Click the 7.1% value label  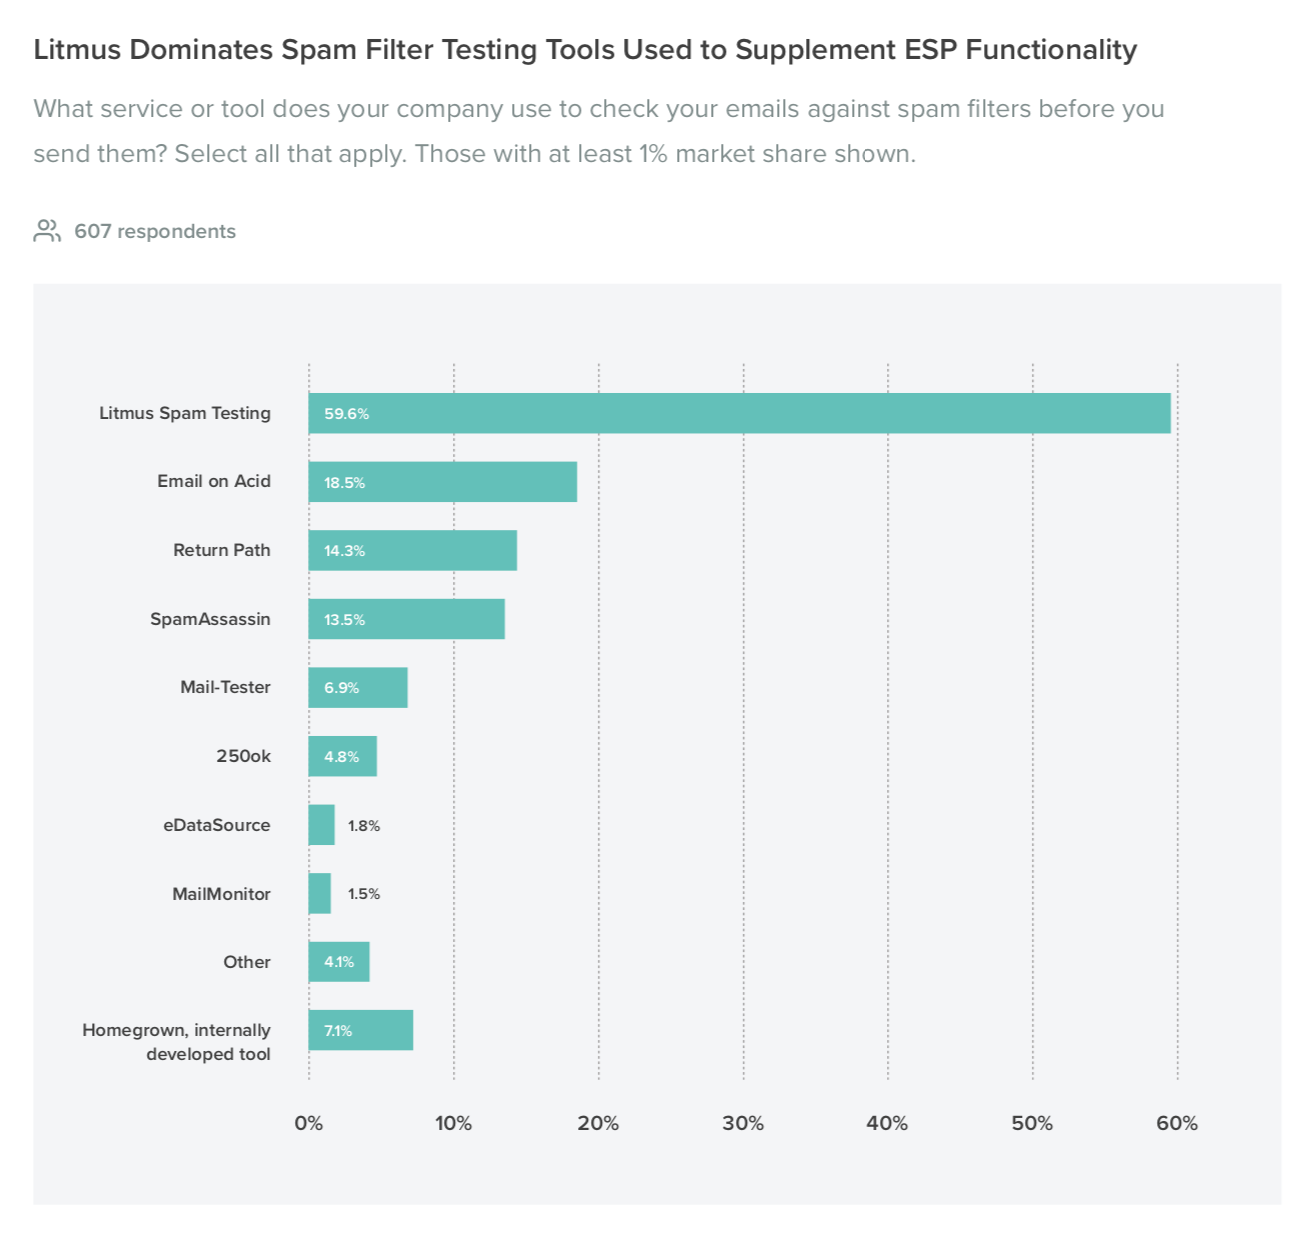click(338, 1031)
